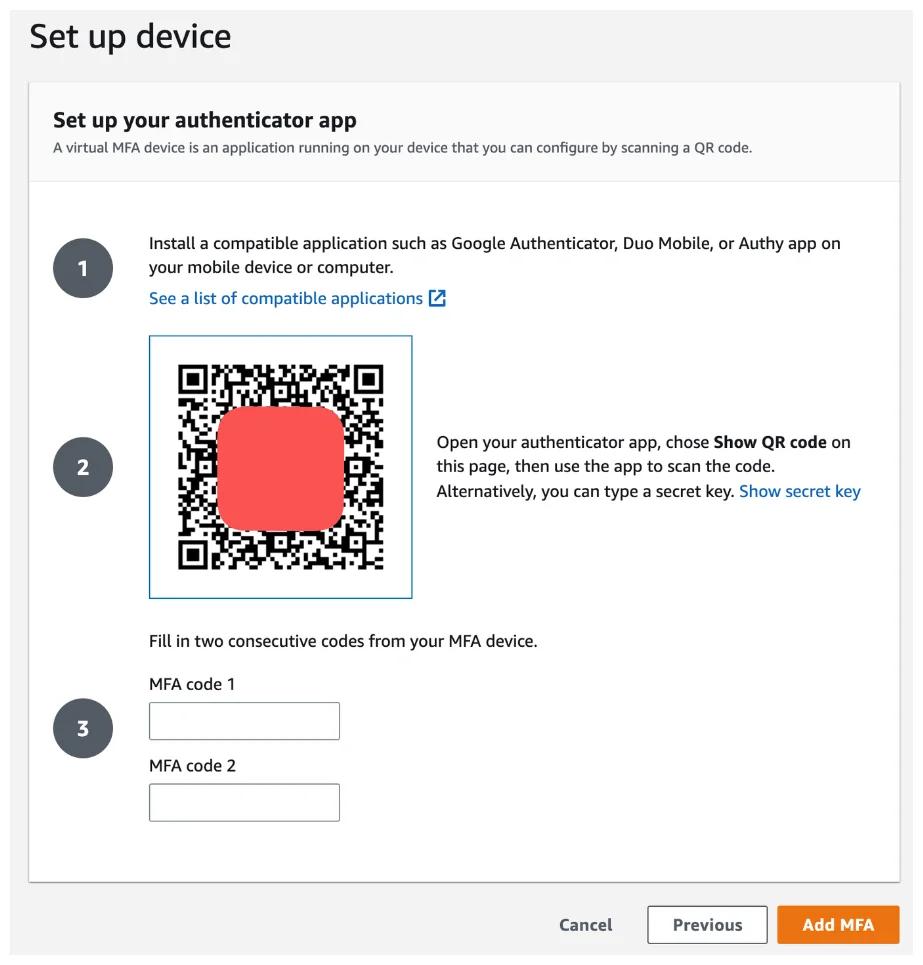923x965 pixels.
Task: Cancel the device setup
Action: (585, 924)
